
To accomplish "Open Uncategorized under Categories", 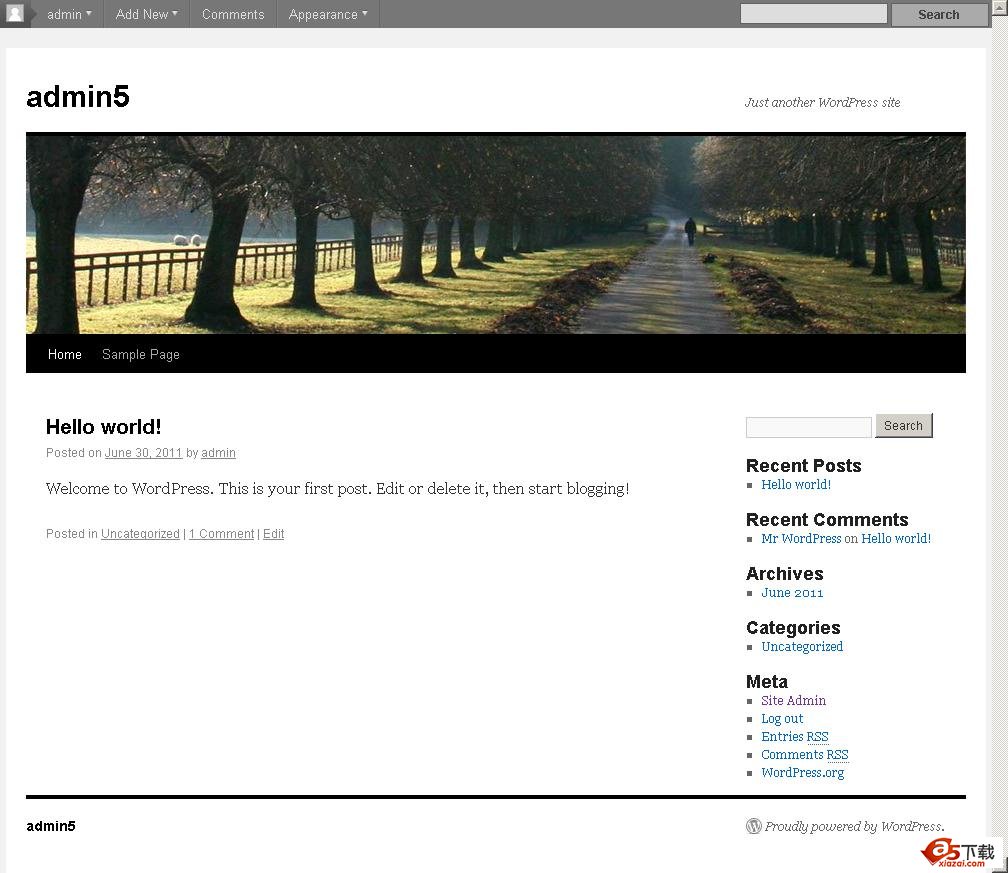I will (802, 647).
